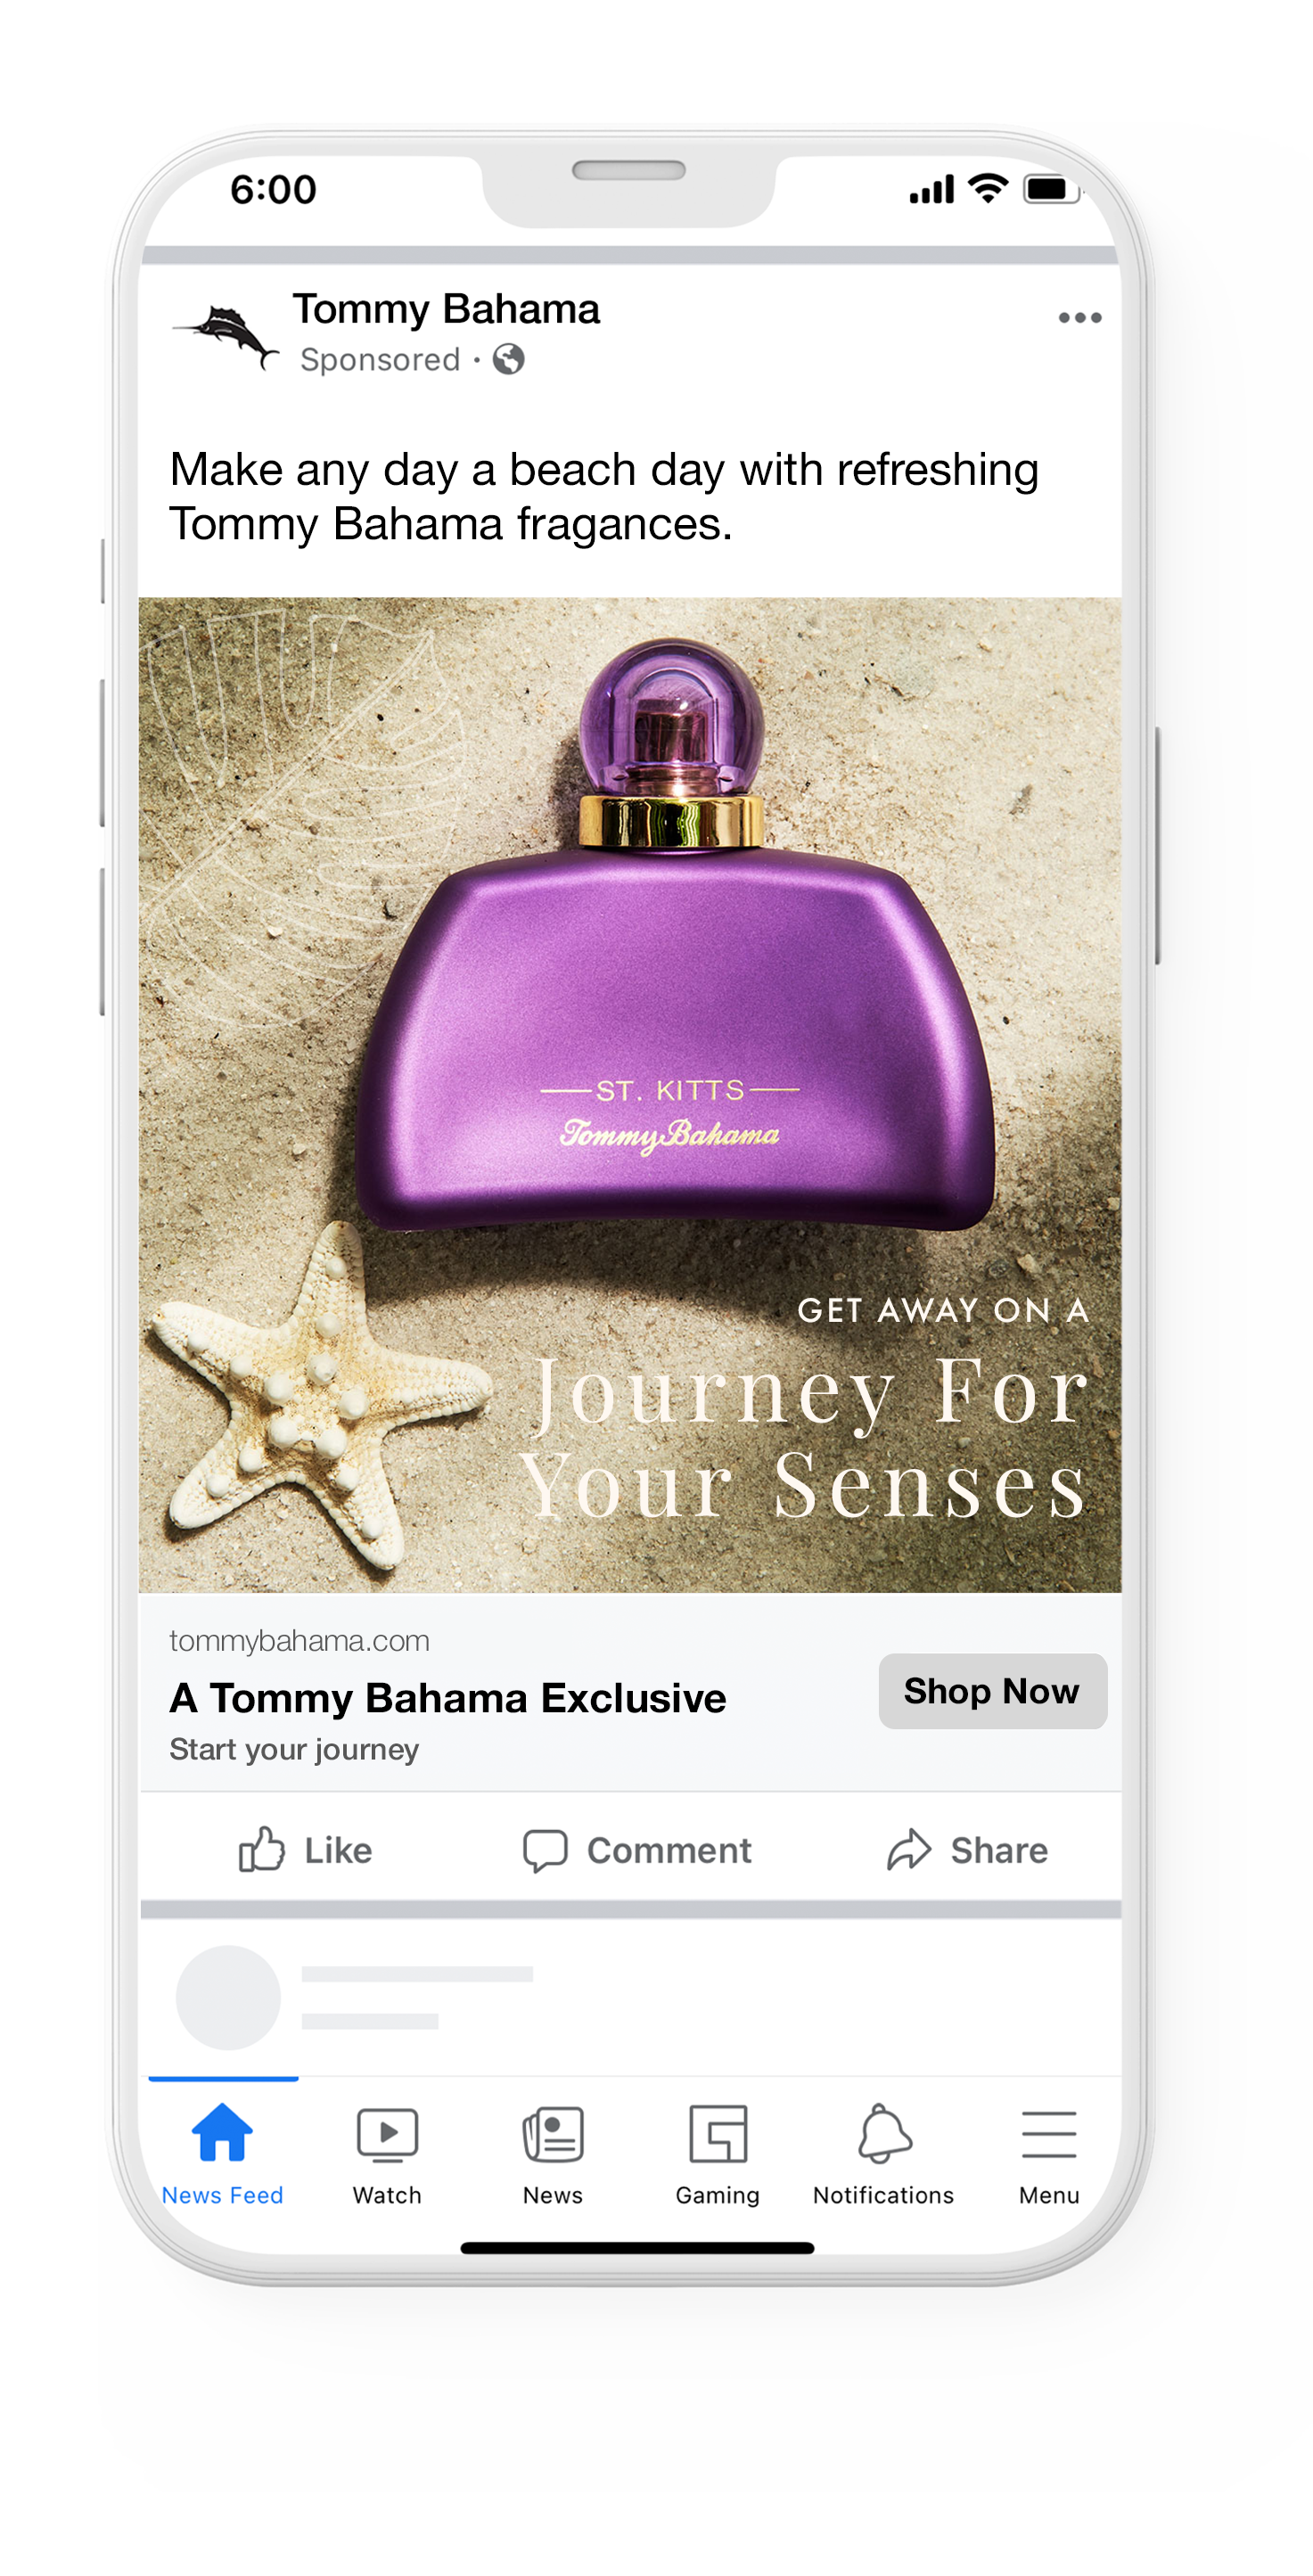
Task: Open the Comment section of the post
Action: pyautogui.click(x=637, y=1850)
